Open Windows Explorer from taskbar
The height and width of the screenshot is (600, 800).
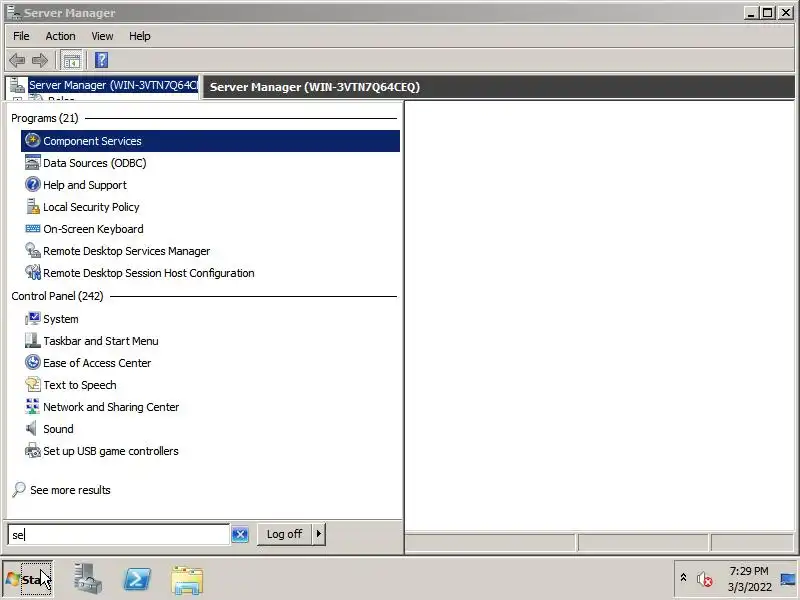point(187,580)
